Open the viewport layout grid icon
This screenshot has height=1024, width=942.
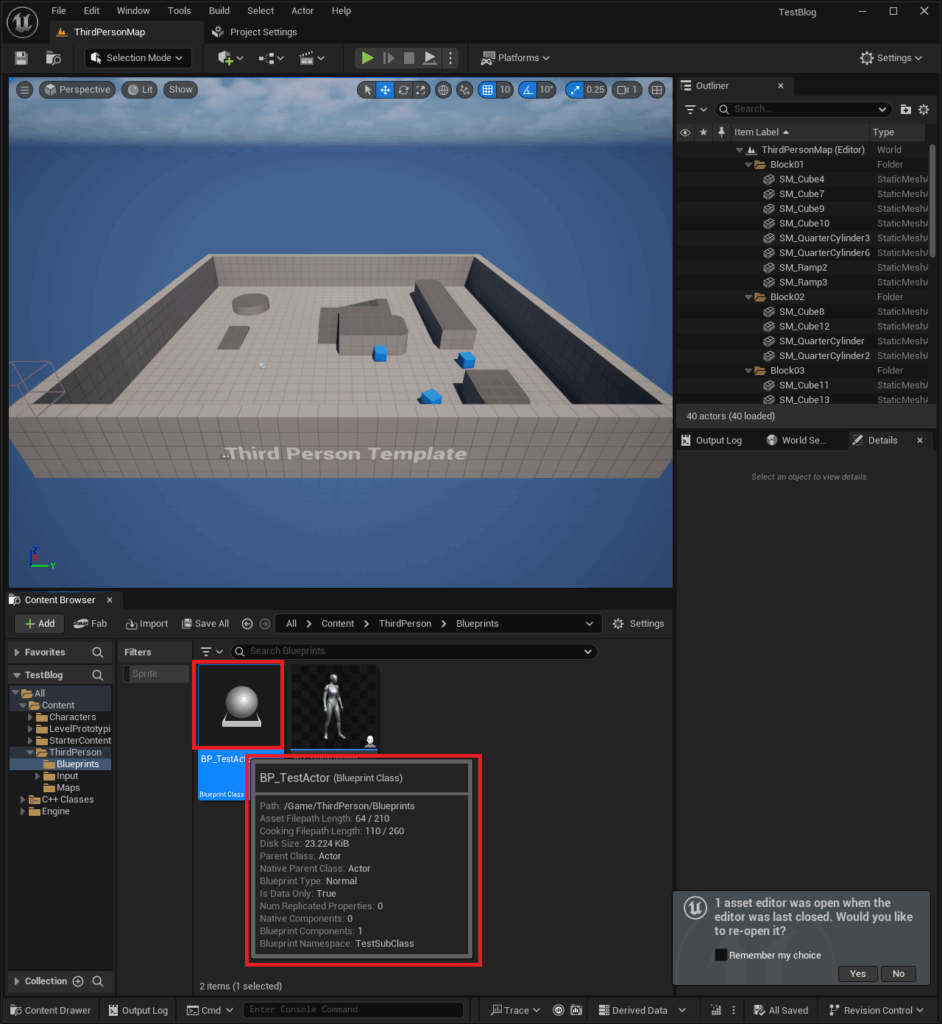(657, 90)
